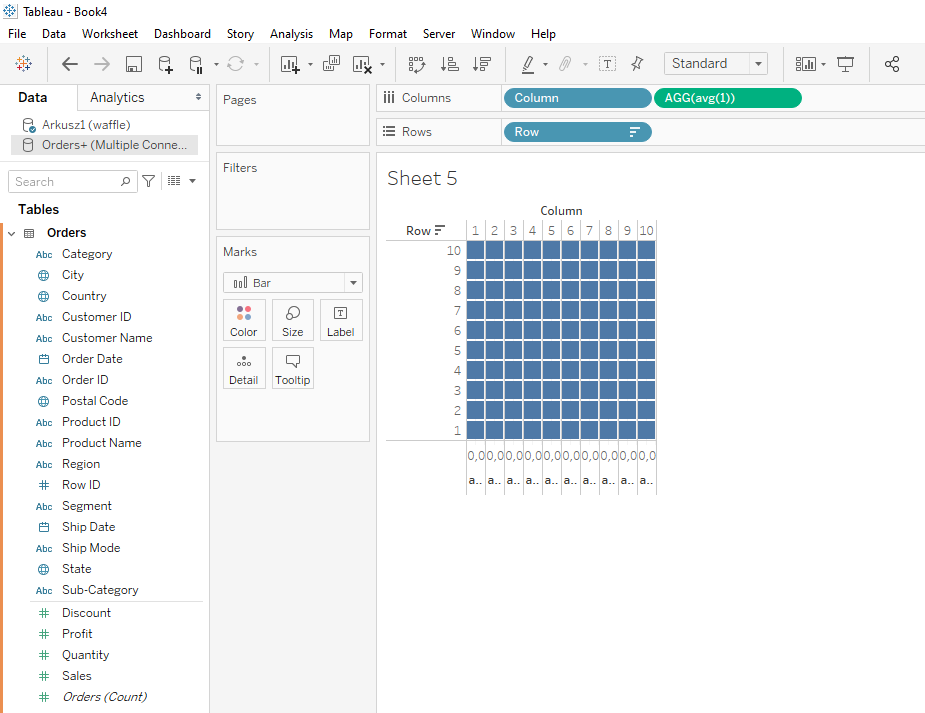This screenshot has height=713, width=925.
Task: Toggle the Fix Axes pin icon
Action: pyautogui.click(x=637, y=64)
